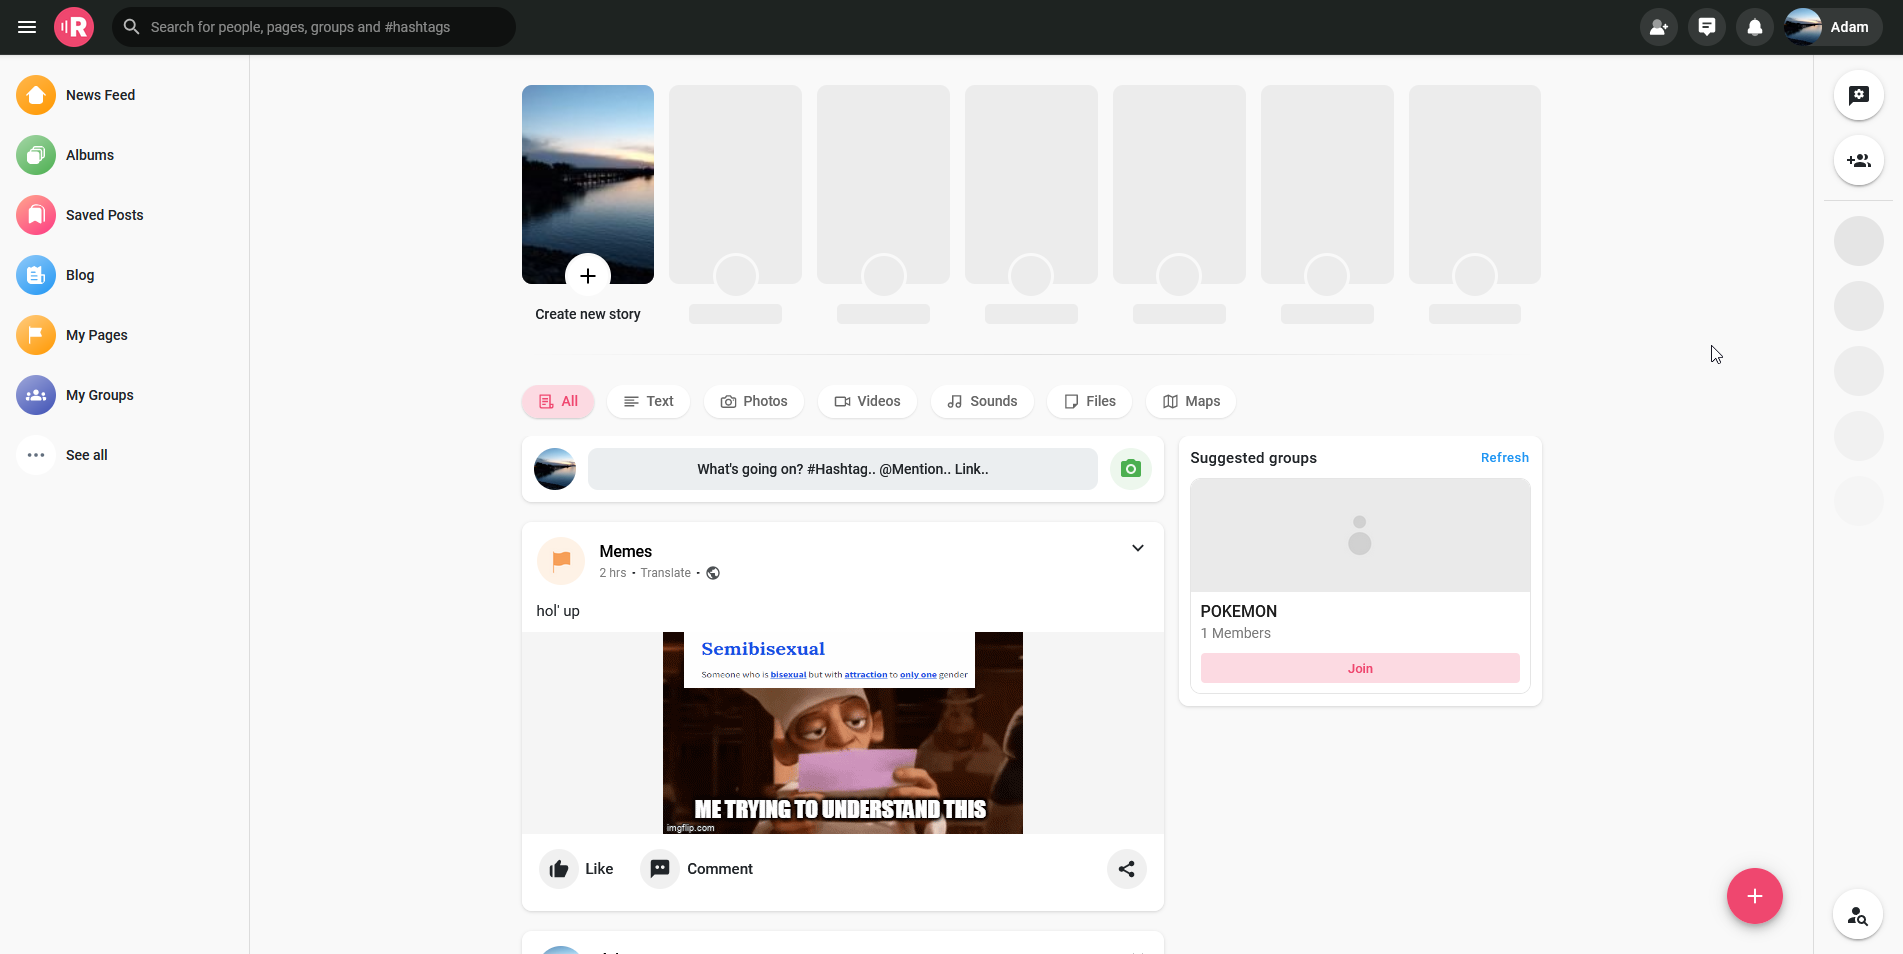Screen dimensions: 1903x954
Task: Click the Blog sidebar icon
Action: 36,275
